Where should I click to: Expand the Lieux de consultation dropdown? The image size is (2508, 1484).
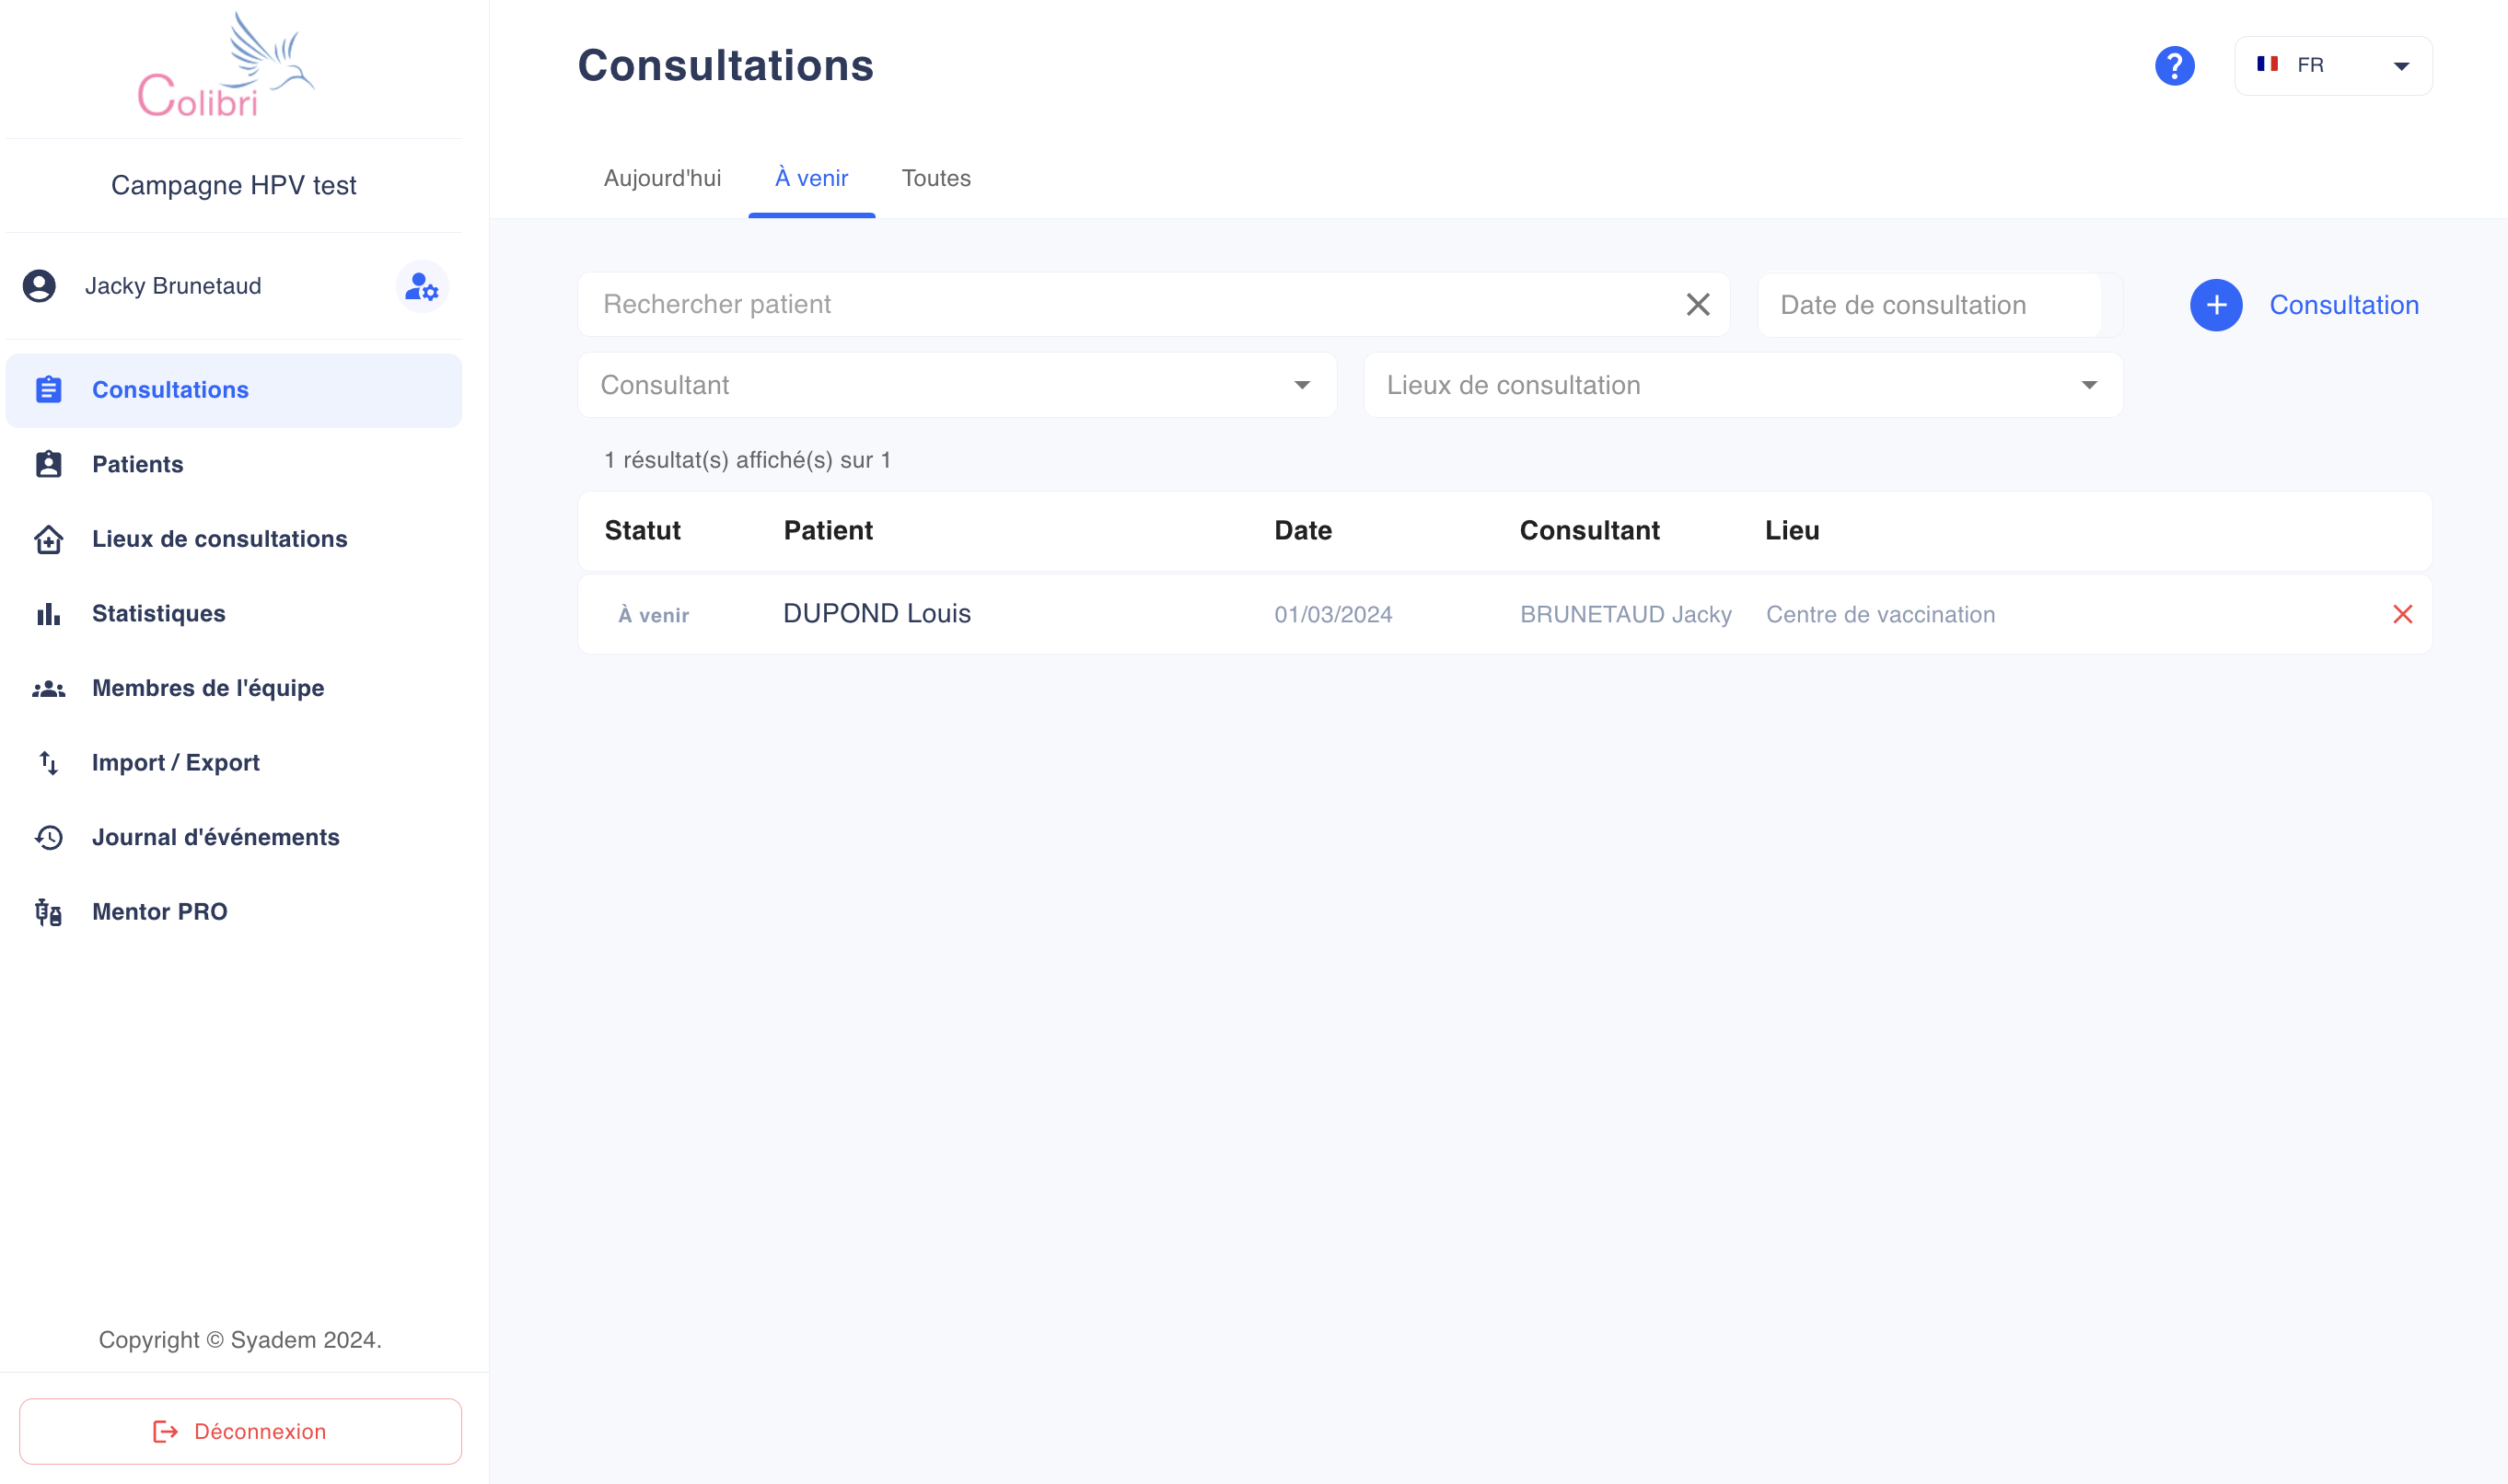tap(1743, 385)
